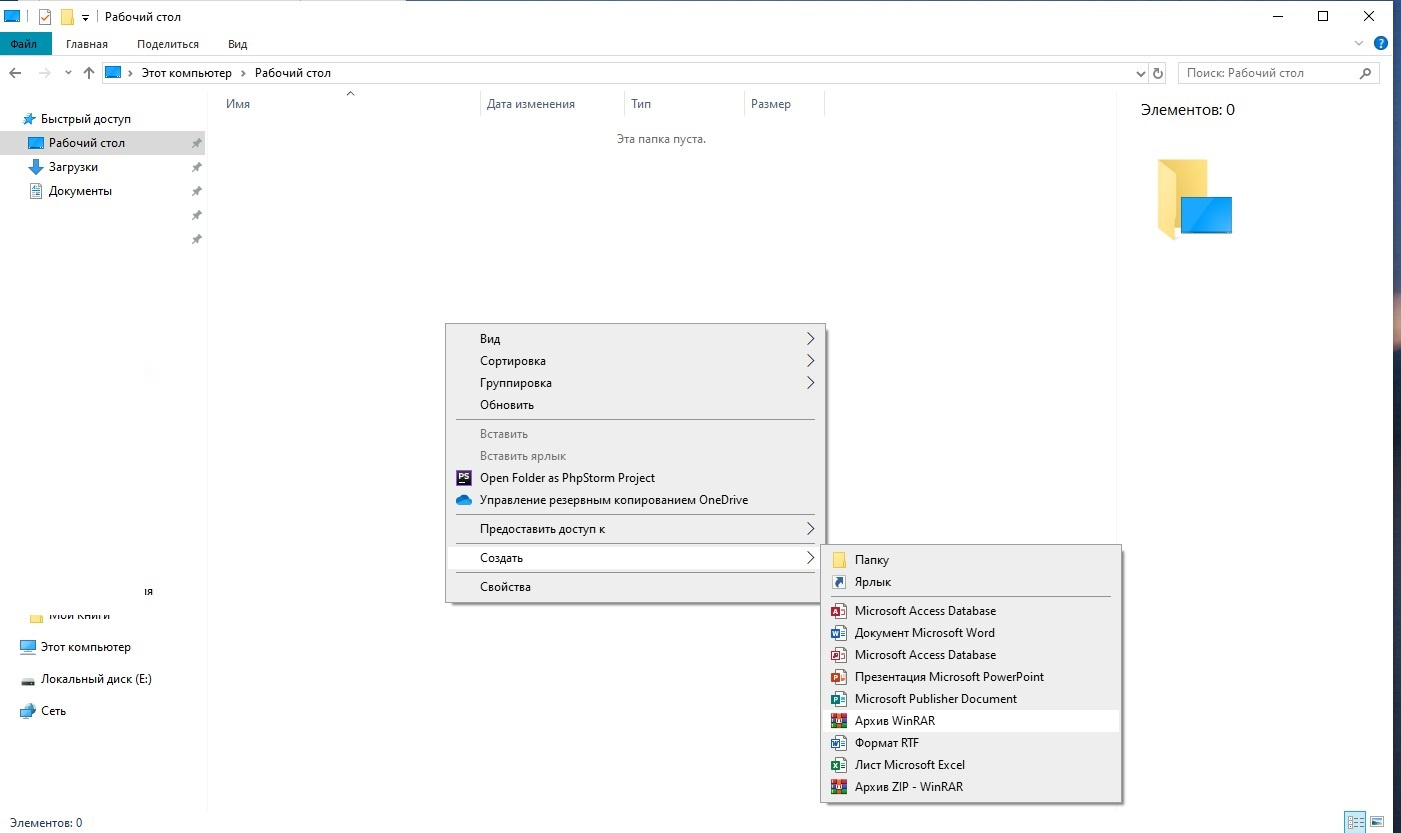This screenshot has height=833, width=1401.
Task: Click the Properties checkmark icon in title bar
Action: tap(45, 17)
